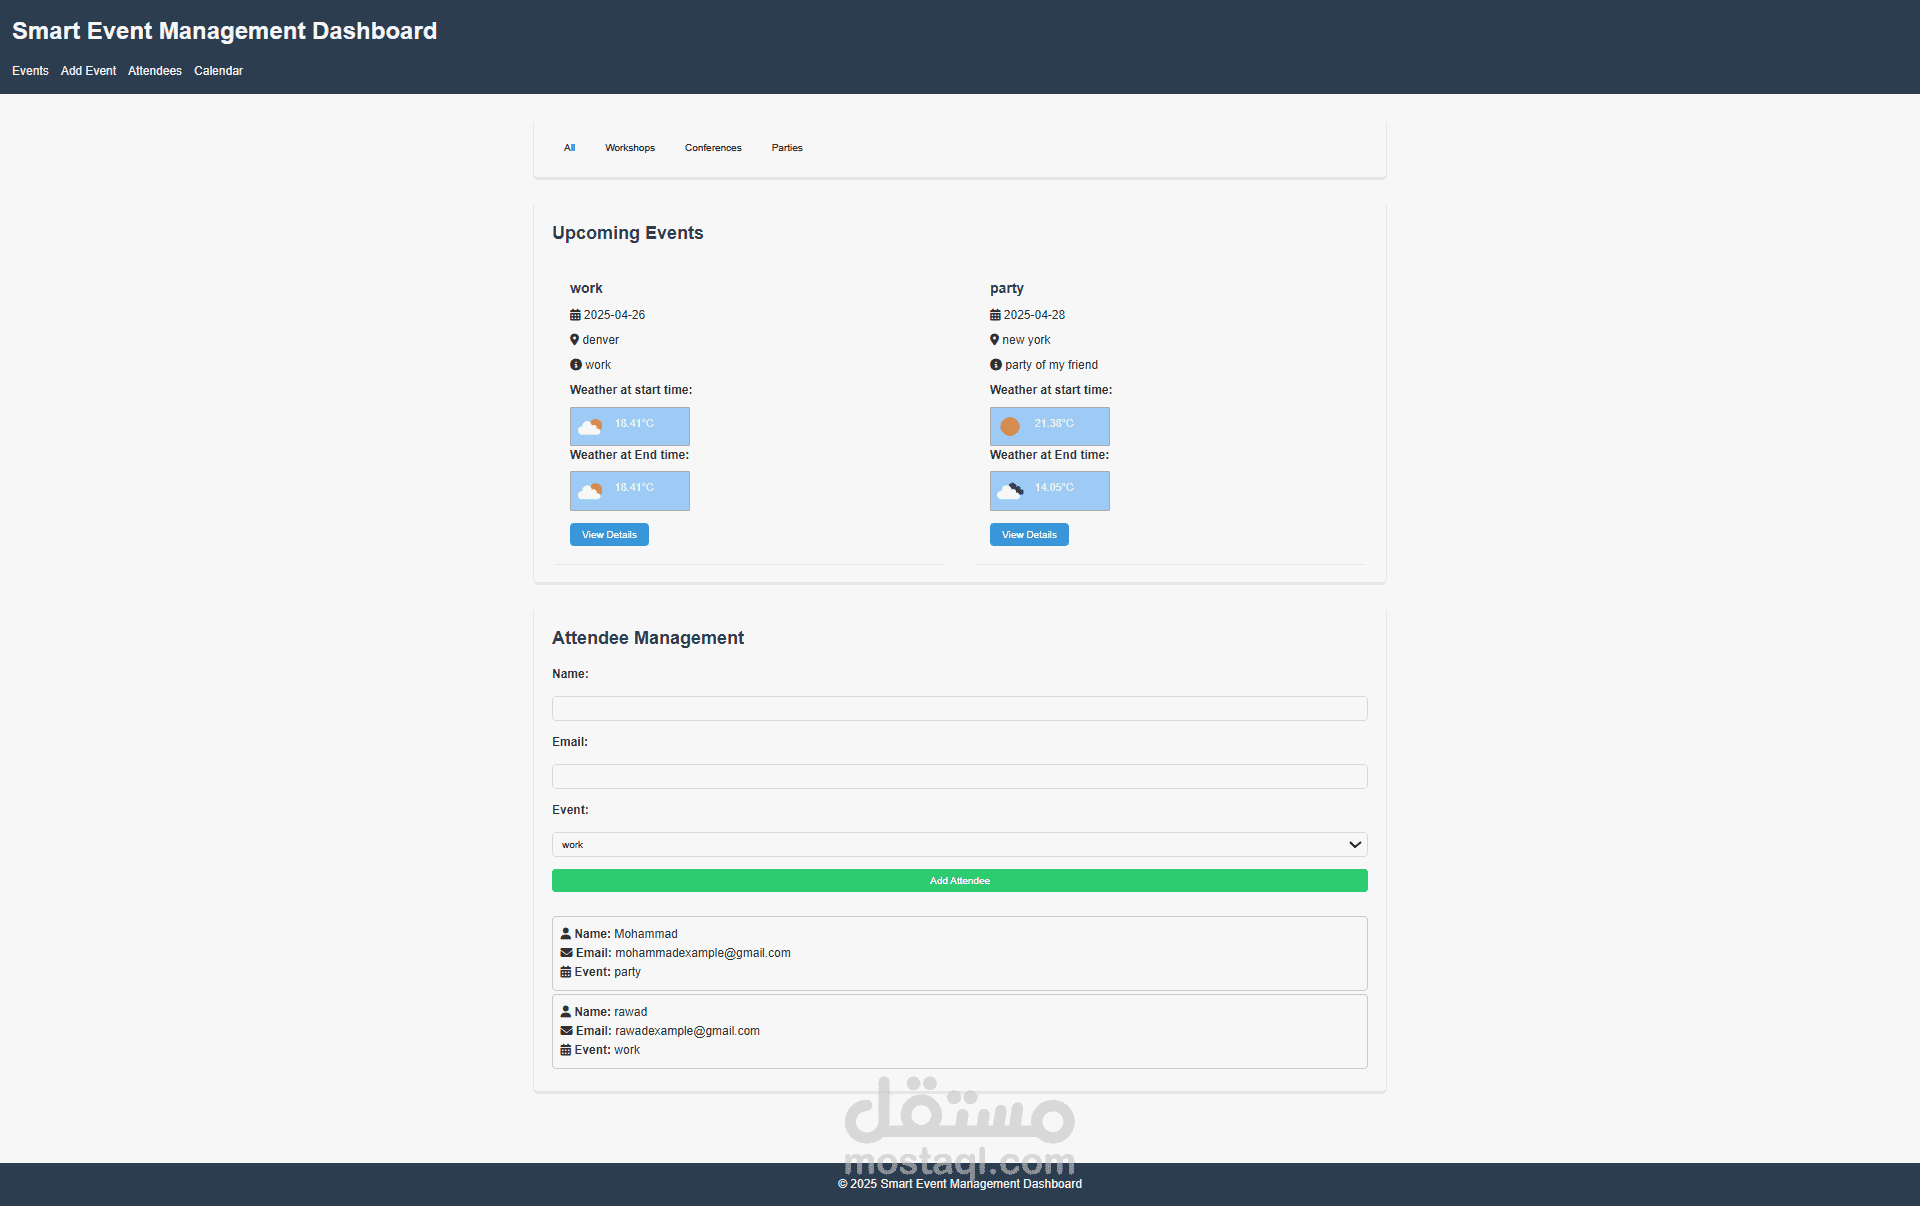Open the Calendar navigation link
Screen dimensions: 1920x1206
pyautogui.click(x=218, y=71)
